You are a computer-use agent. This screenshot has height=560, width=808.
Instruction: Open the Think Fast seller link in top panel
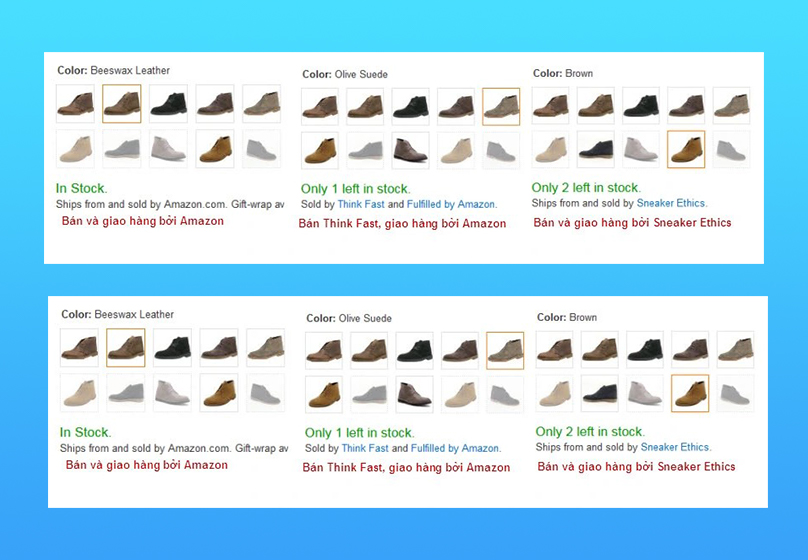tap(361, 205)
